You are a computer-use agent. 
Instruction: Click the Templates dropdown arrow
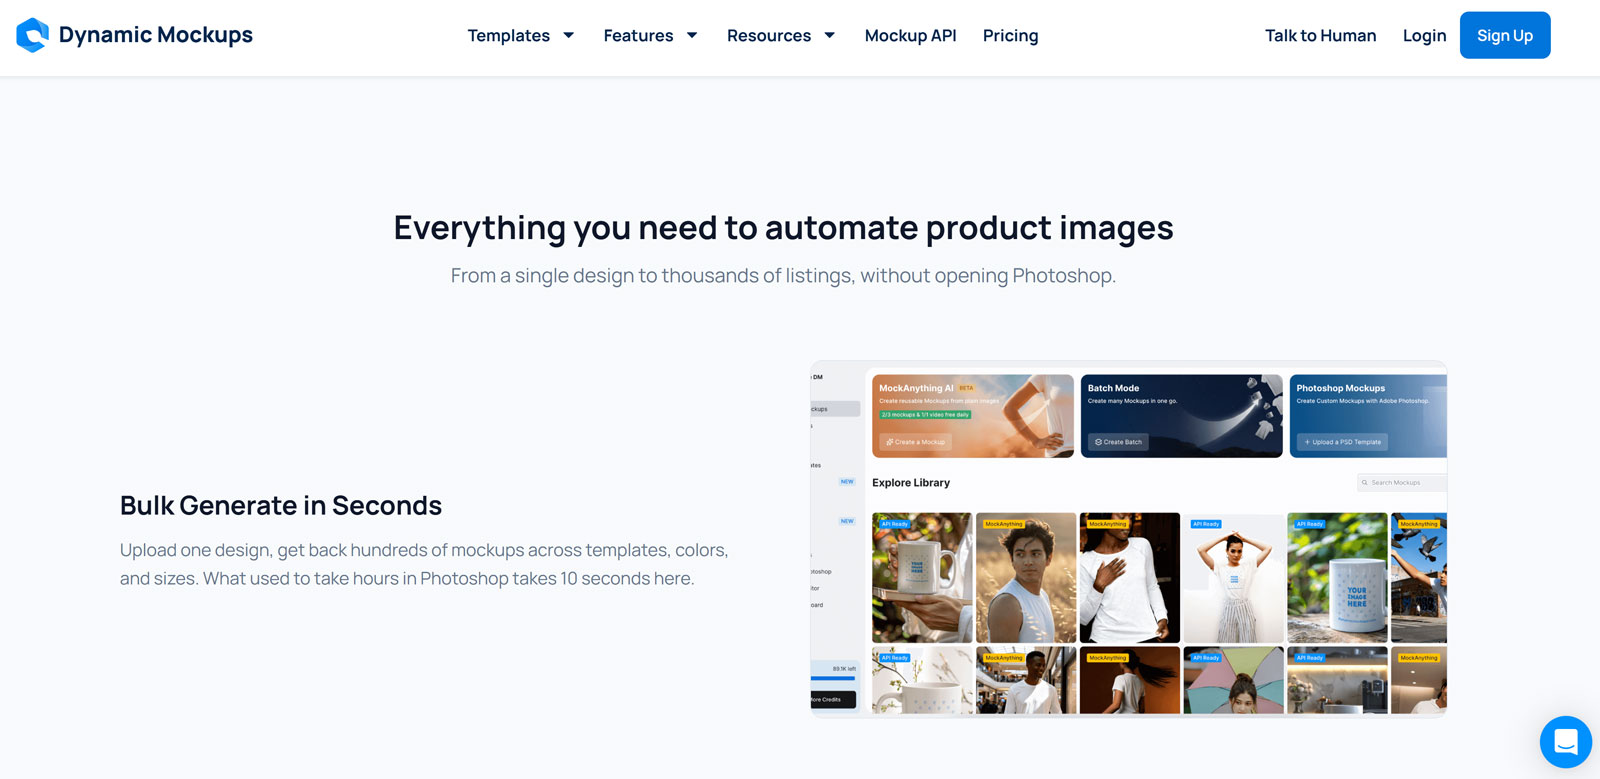(569, 35)
